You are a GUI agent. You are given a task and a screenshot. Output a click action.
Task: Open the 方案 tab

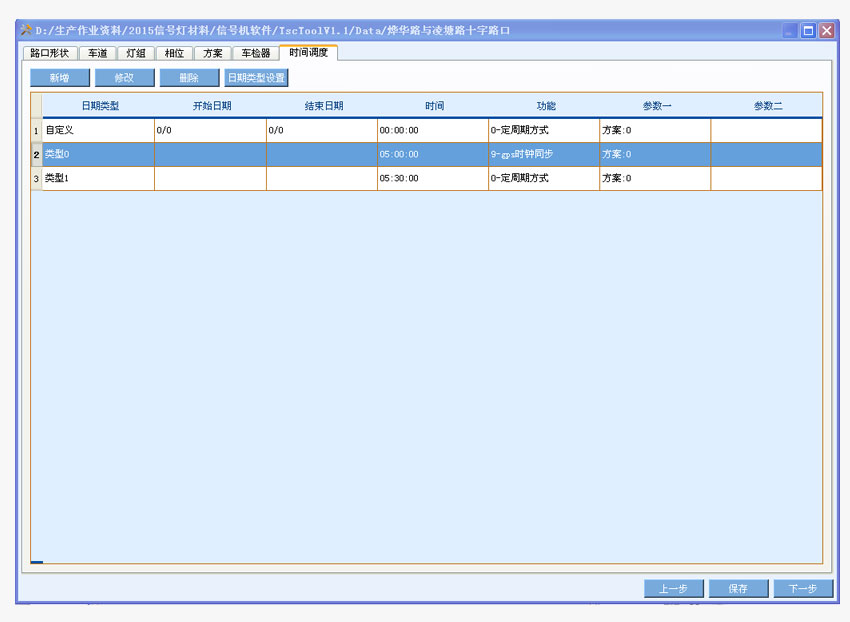tap(212, 53)
